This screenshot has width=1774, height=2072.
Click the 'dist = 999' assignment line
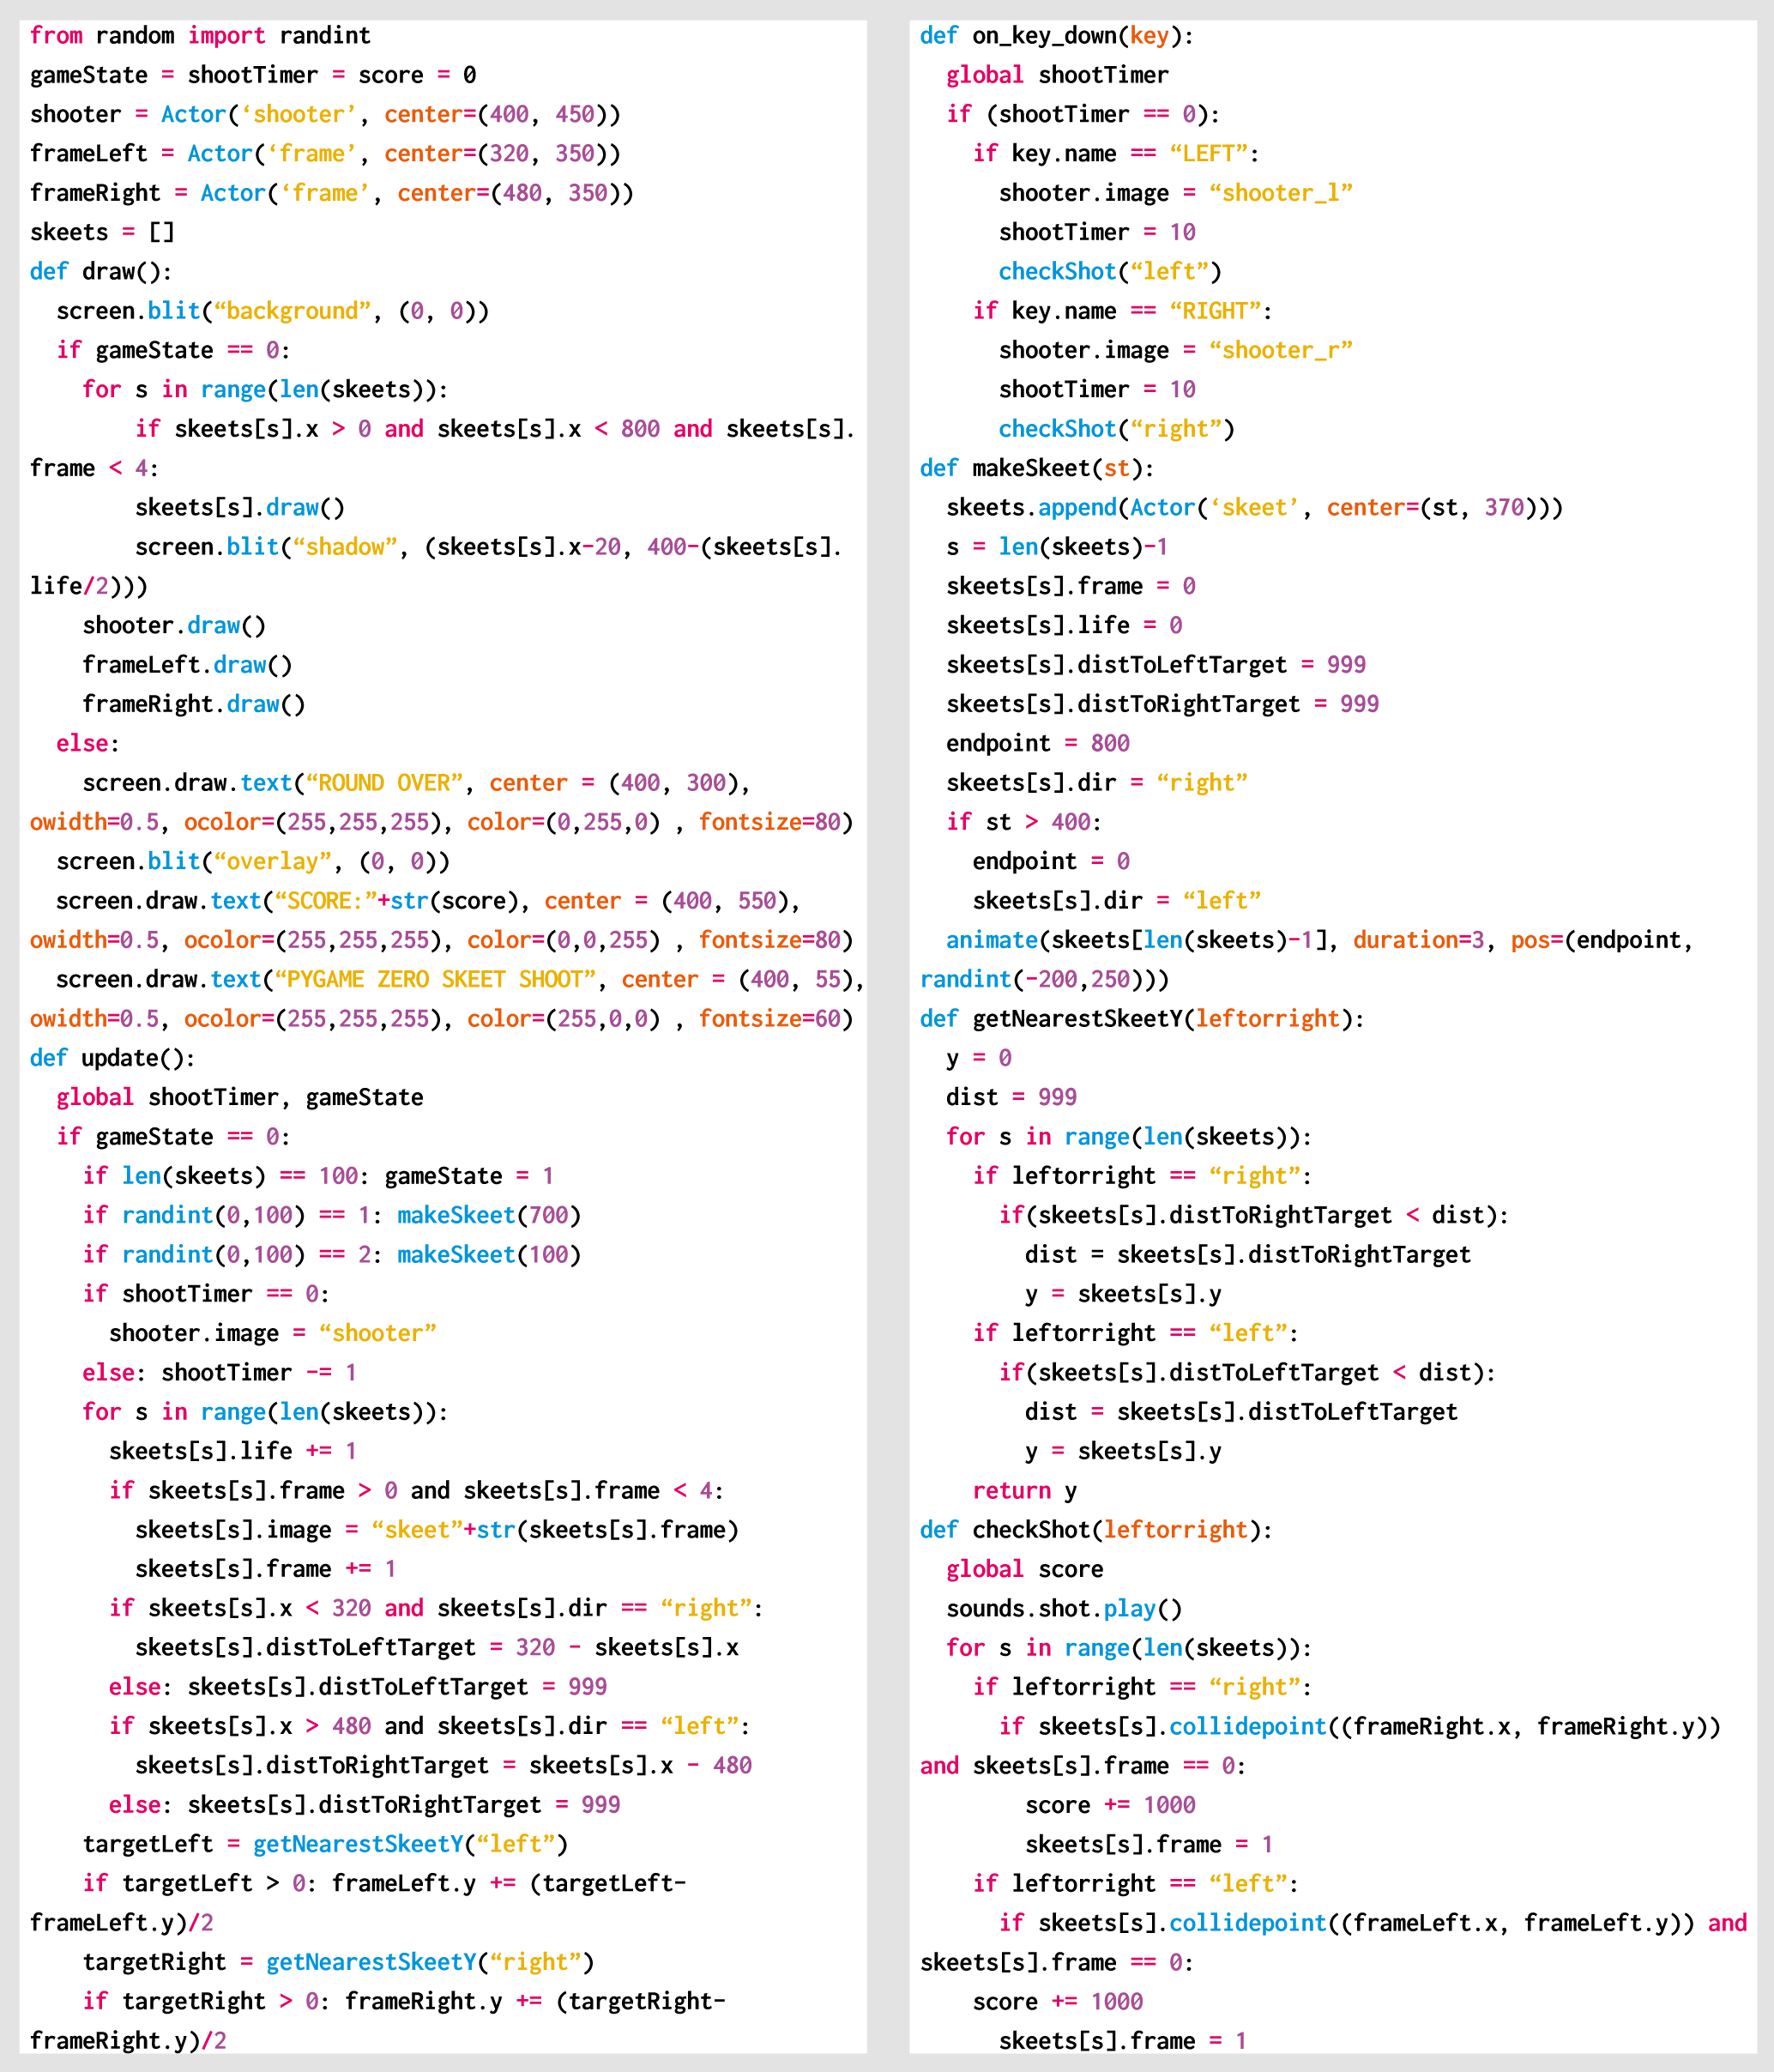[x=1011, y=1097]
